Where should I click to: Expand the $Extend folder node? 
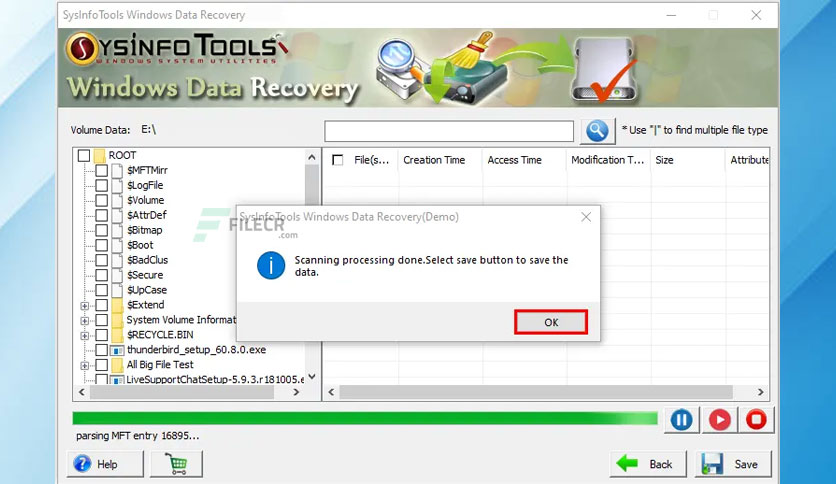[84, 306]
